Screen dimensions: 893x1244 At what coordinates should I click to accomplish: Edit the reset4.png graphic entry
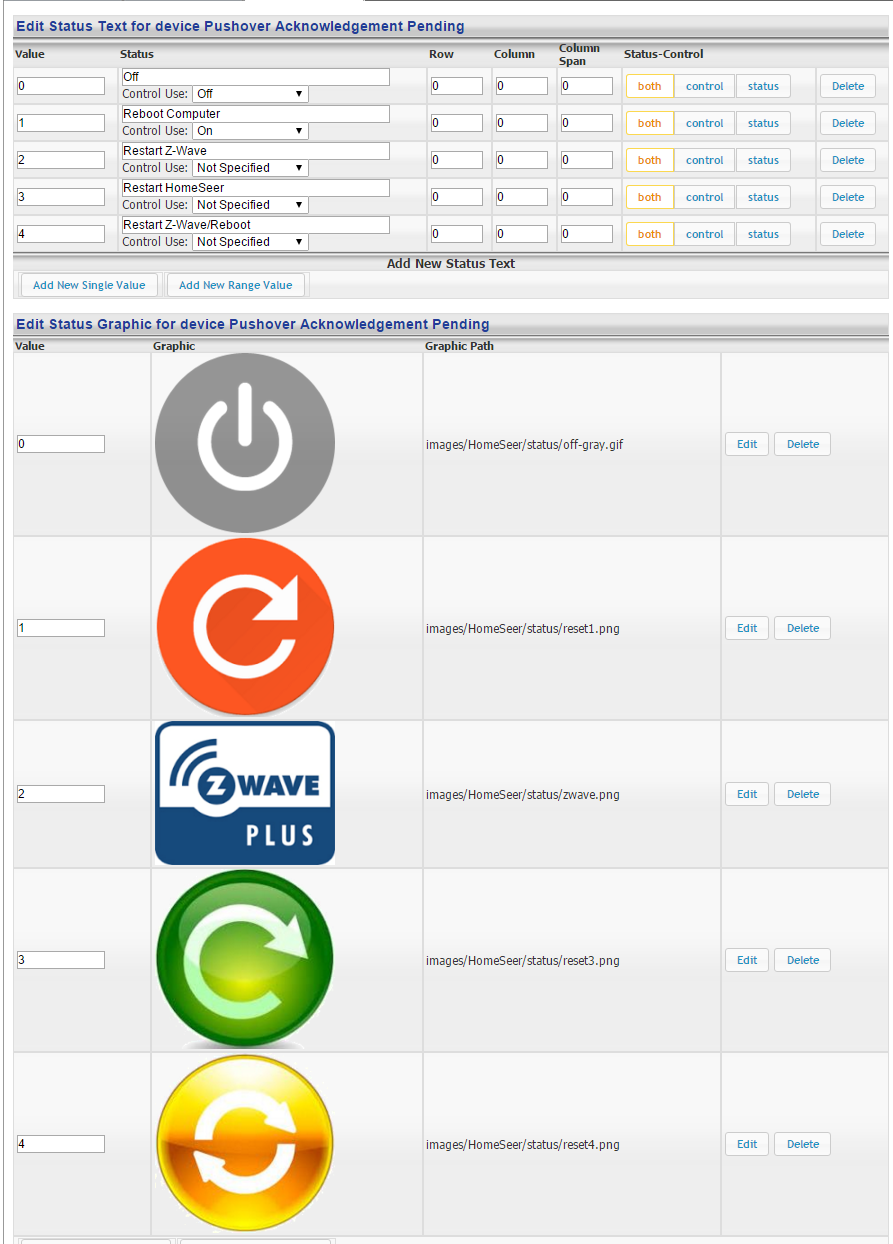click(747, 1144)
